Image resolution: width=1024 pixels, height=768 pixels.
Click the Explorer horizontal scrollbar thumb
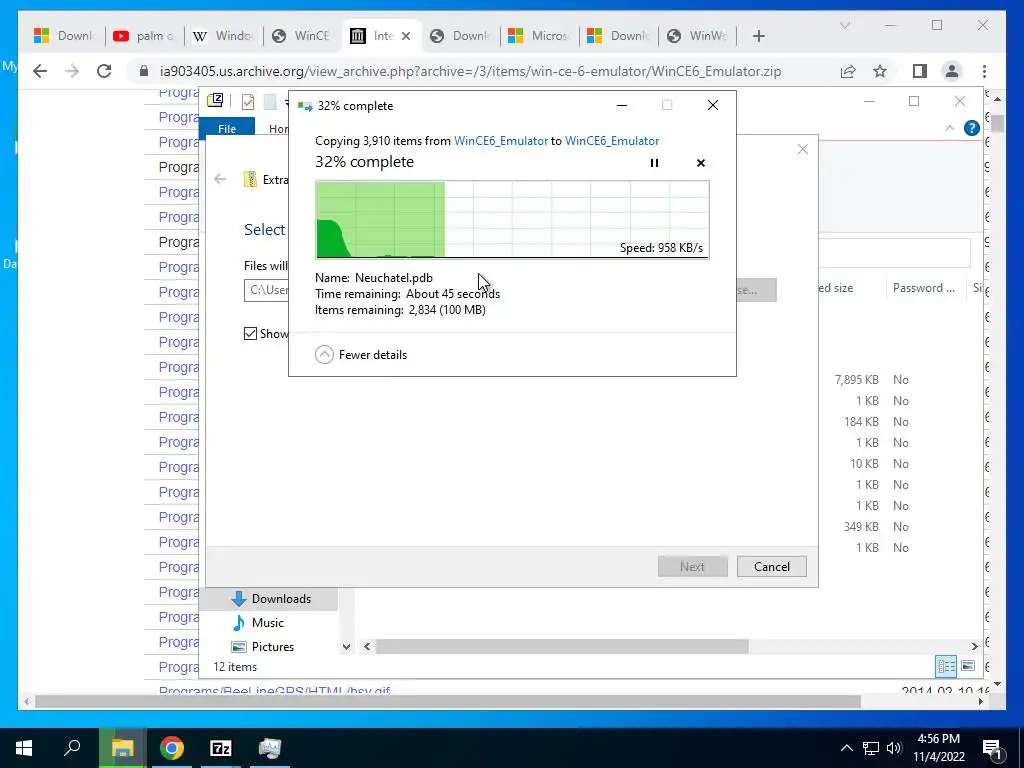click(x=562, y=647)
